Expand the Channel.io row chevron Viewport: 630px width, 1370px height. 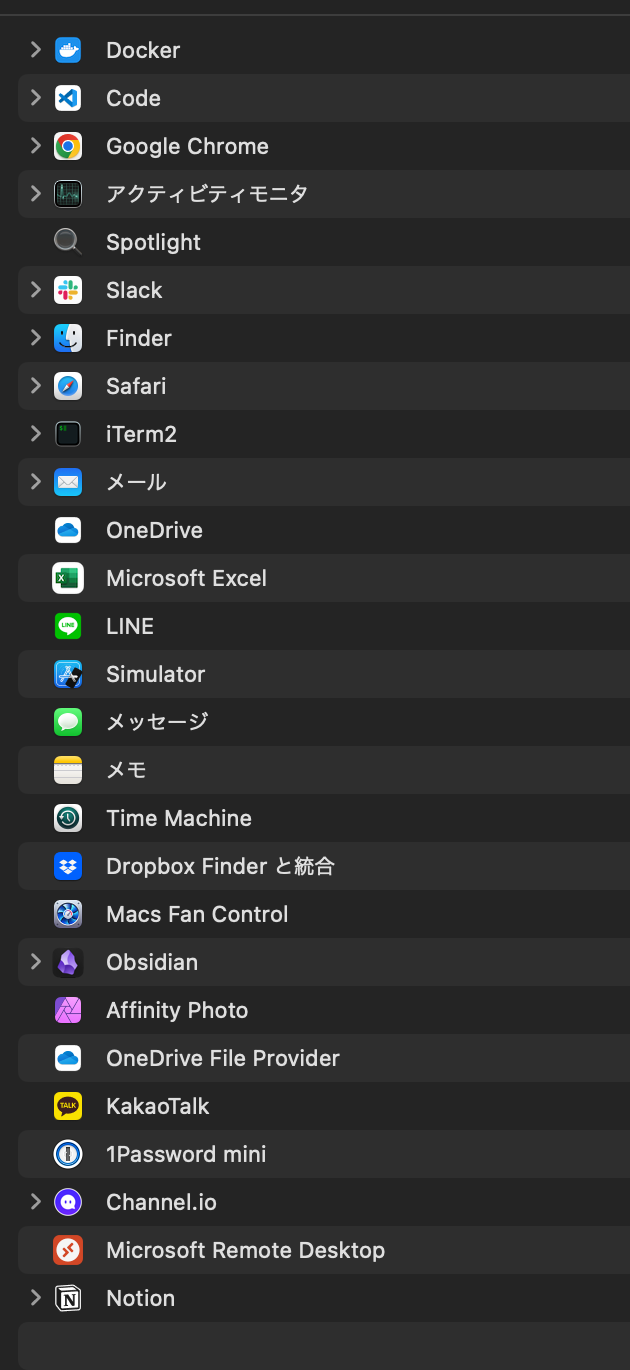click(x=35, y=1201)
